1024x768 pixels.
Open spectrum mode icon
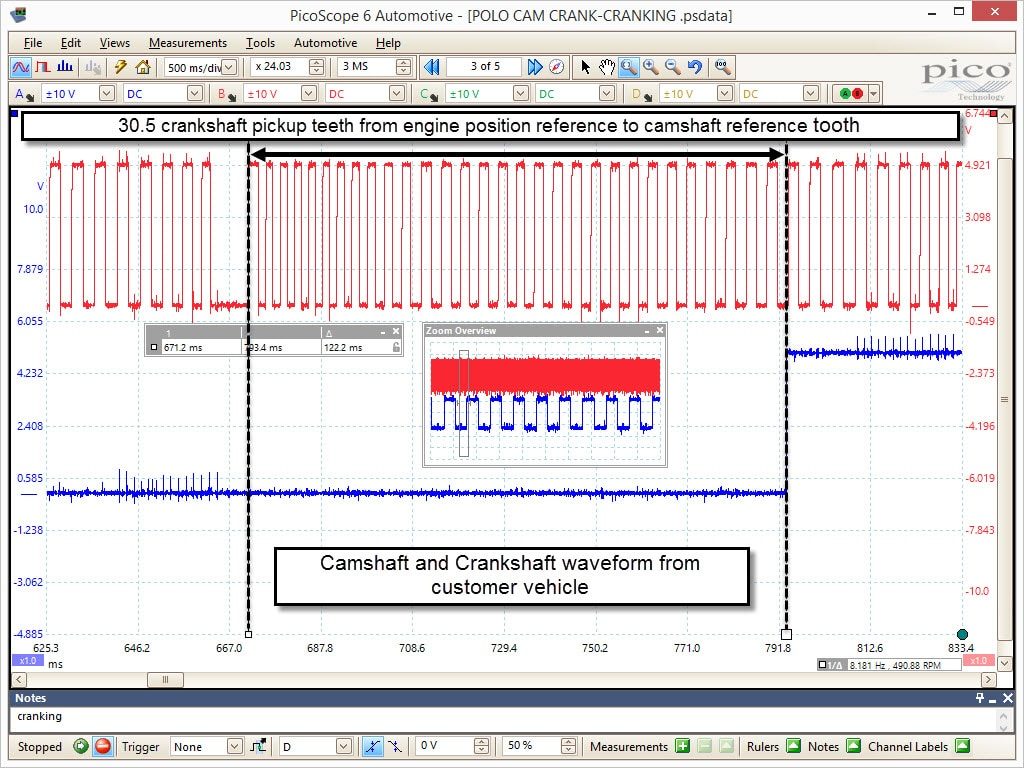pos(65,67)
